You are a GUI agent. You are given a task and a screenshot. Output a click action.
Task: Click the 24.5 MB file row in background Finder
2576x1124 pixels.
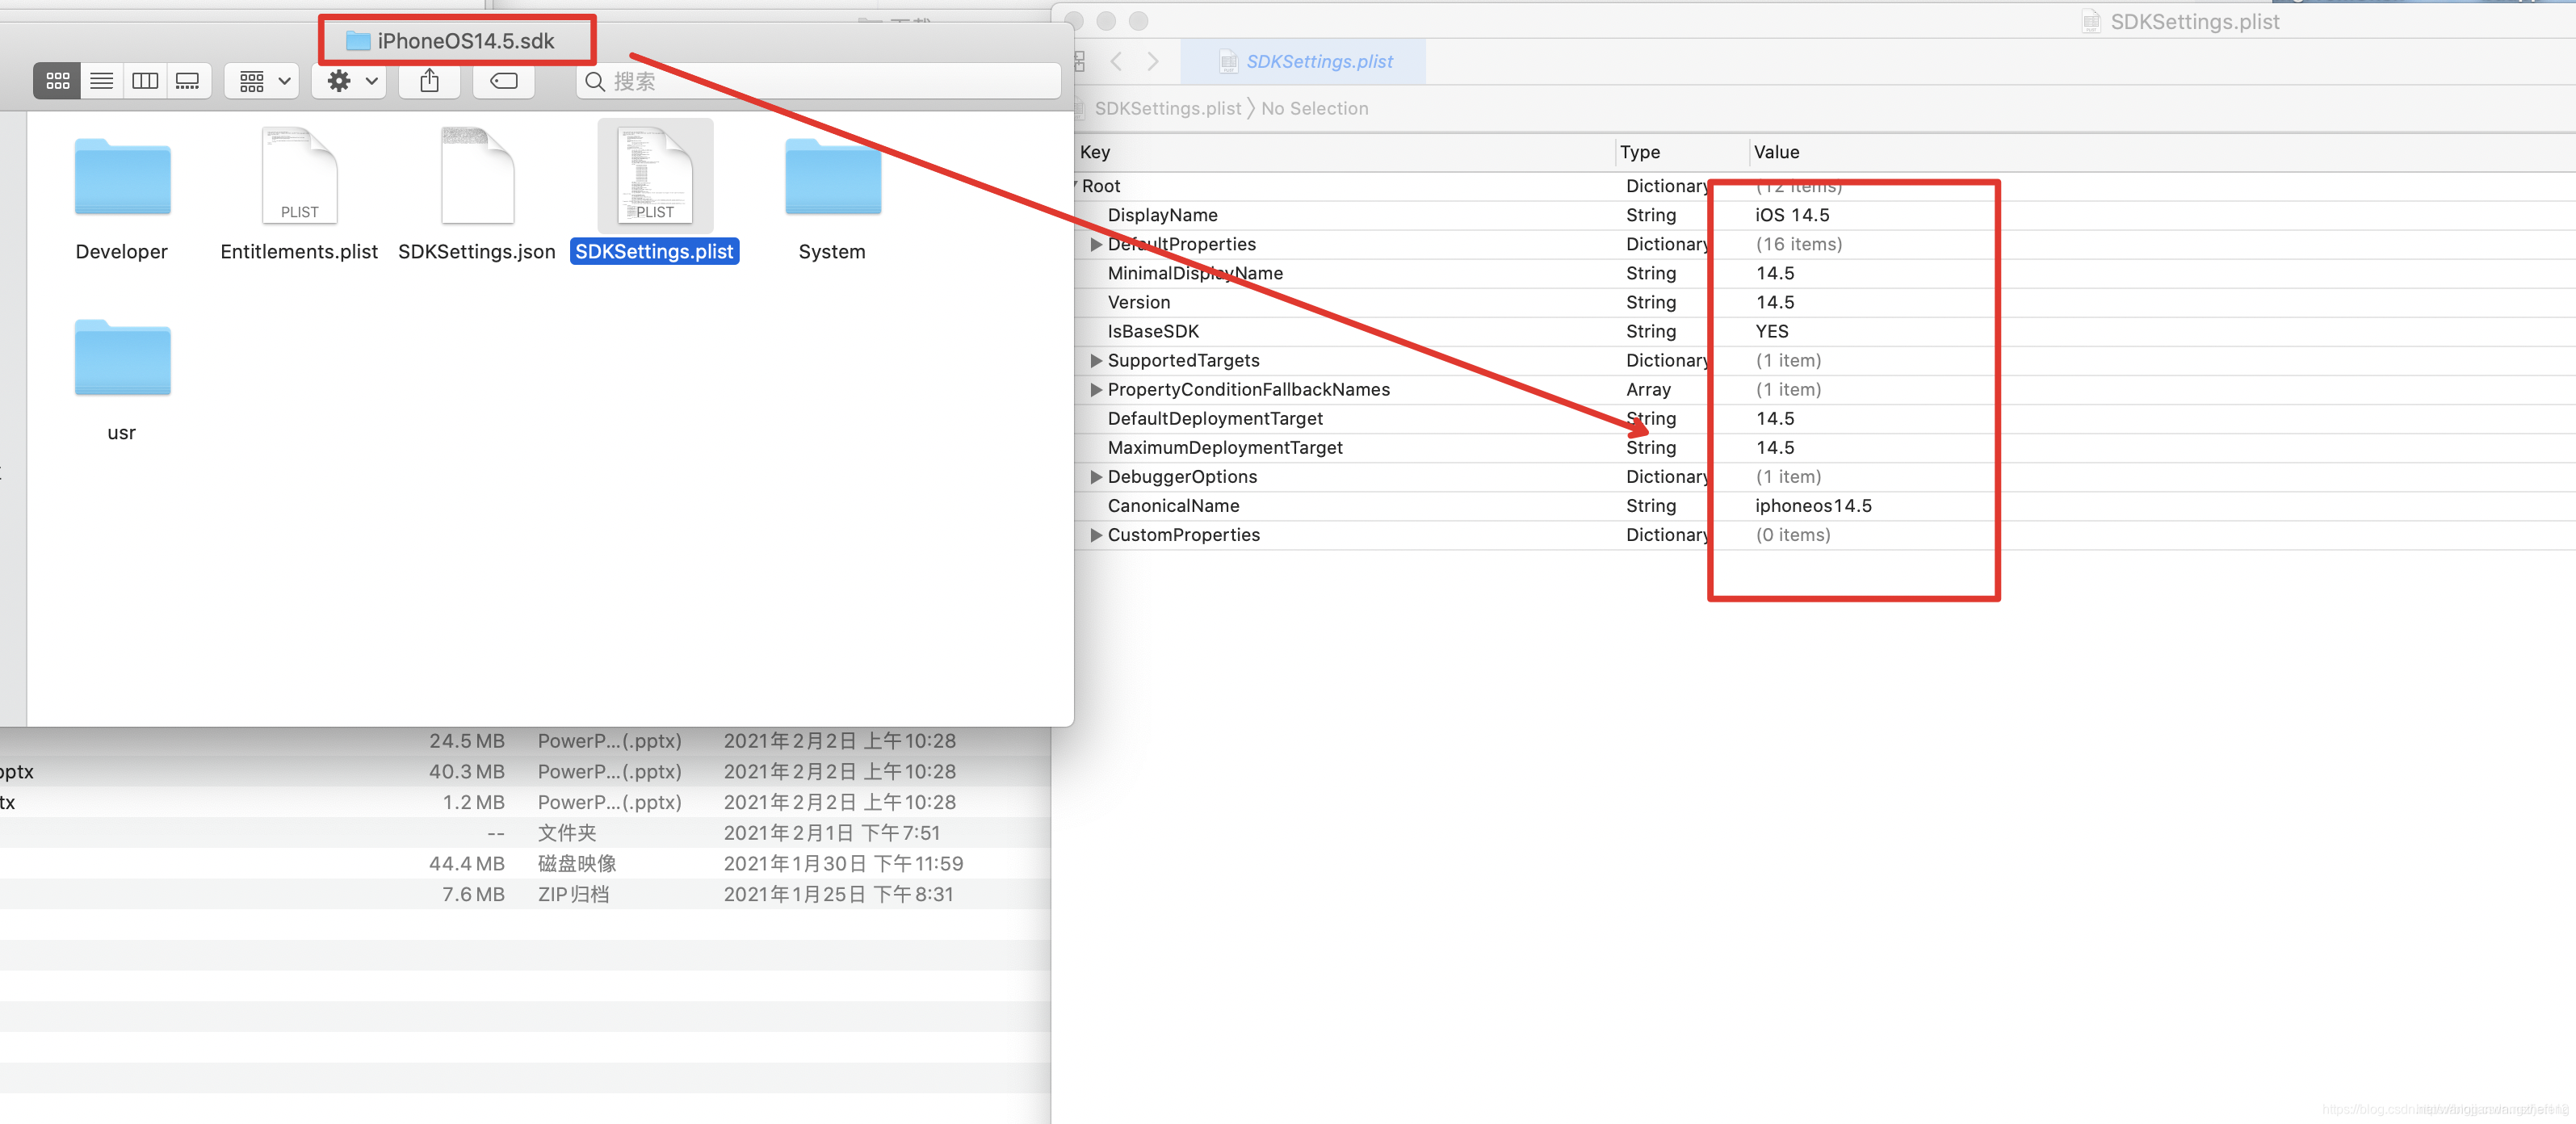click(x=525, y=741)
